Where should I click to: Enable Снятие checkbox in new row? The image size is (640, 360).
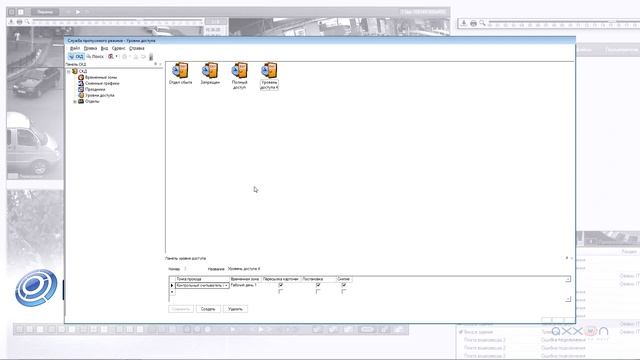click(344, 291)
